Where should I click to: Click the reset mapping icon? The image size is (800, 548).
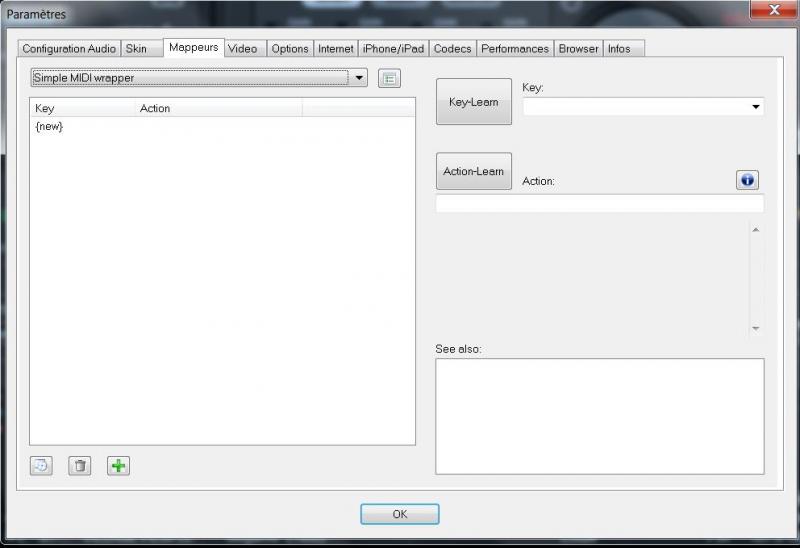coord(41,466)
